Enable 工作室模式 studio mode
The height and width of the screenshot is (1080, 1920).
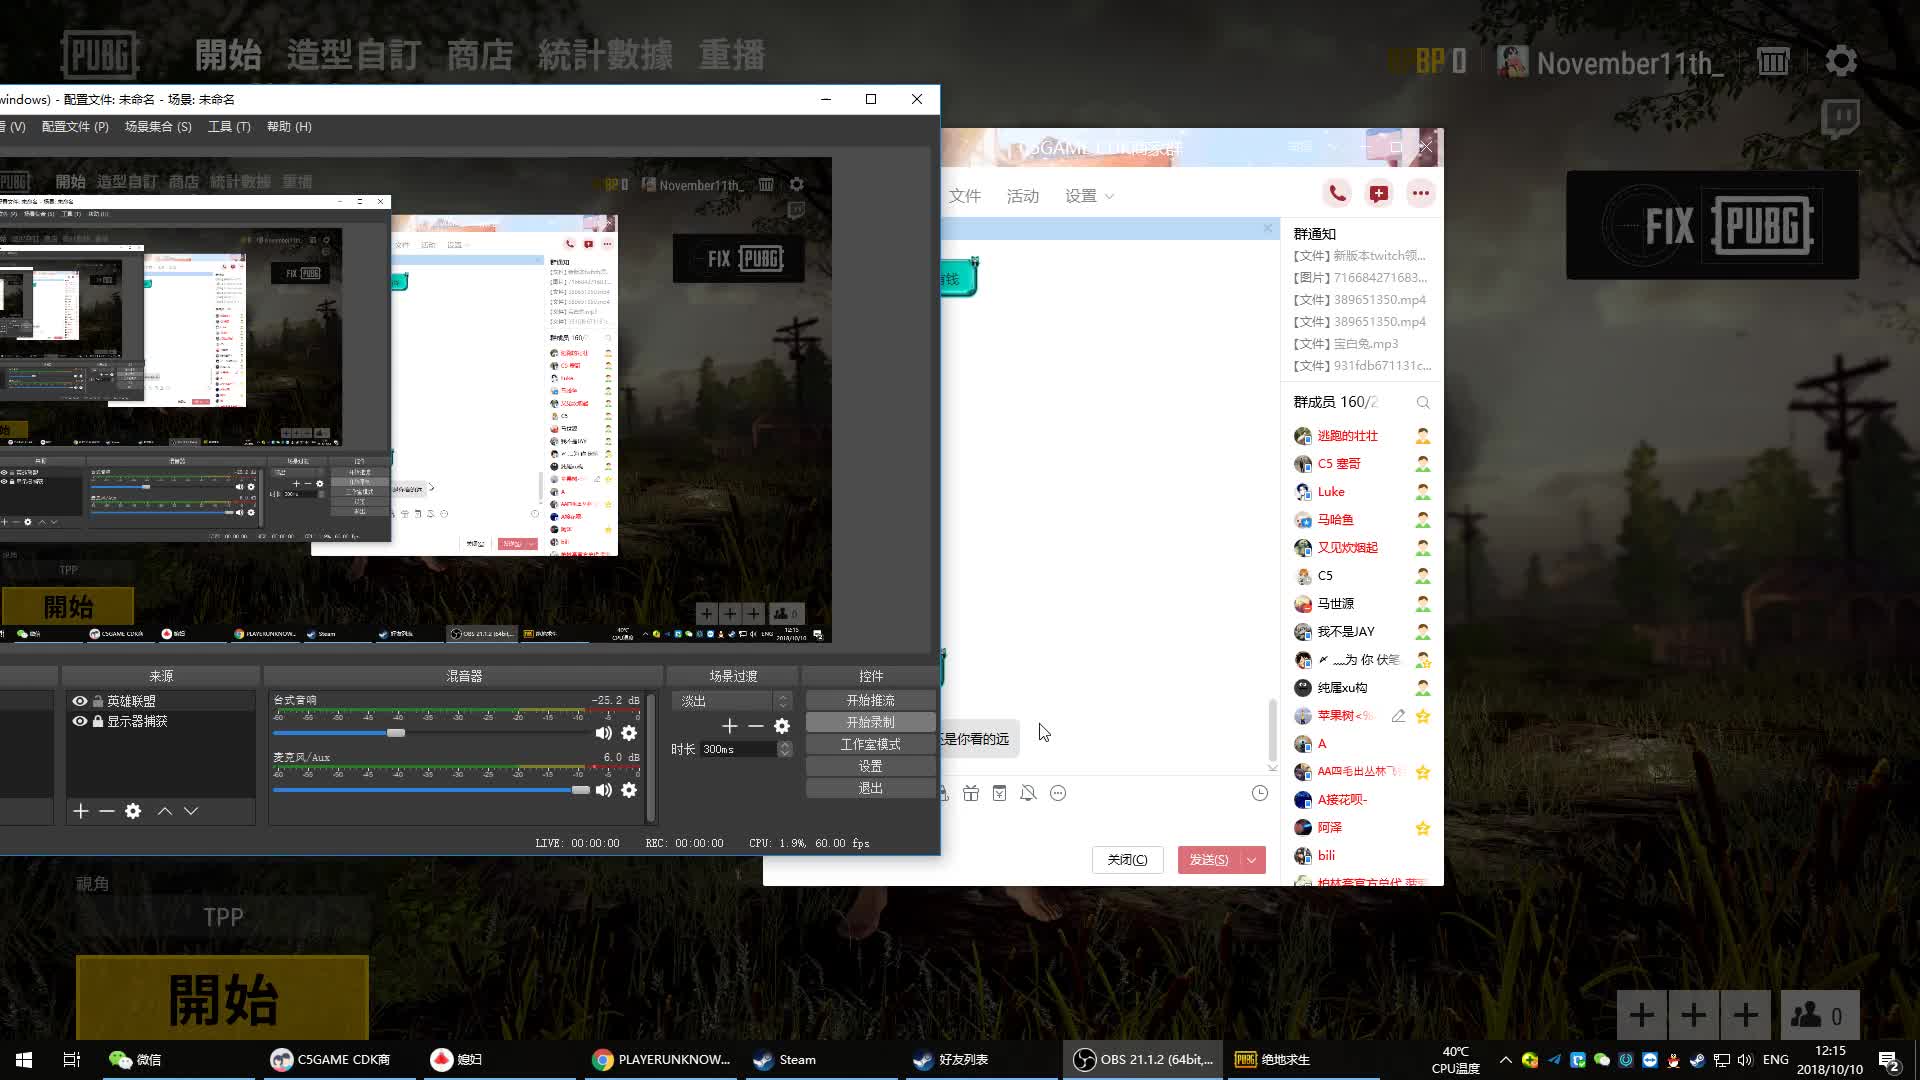870,744
